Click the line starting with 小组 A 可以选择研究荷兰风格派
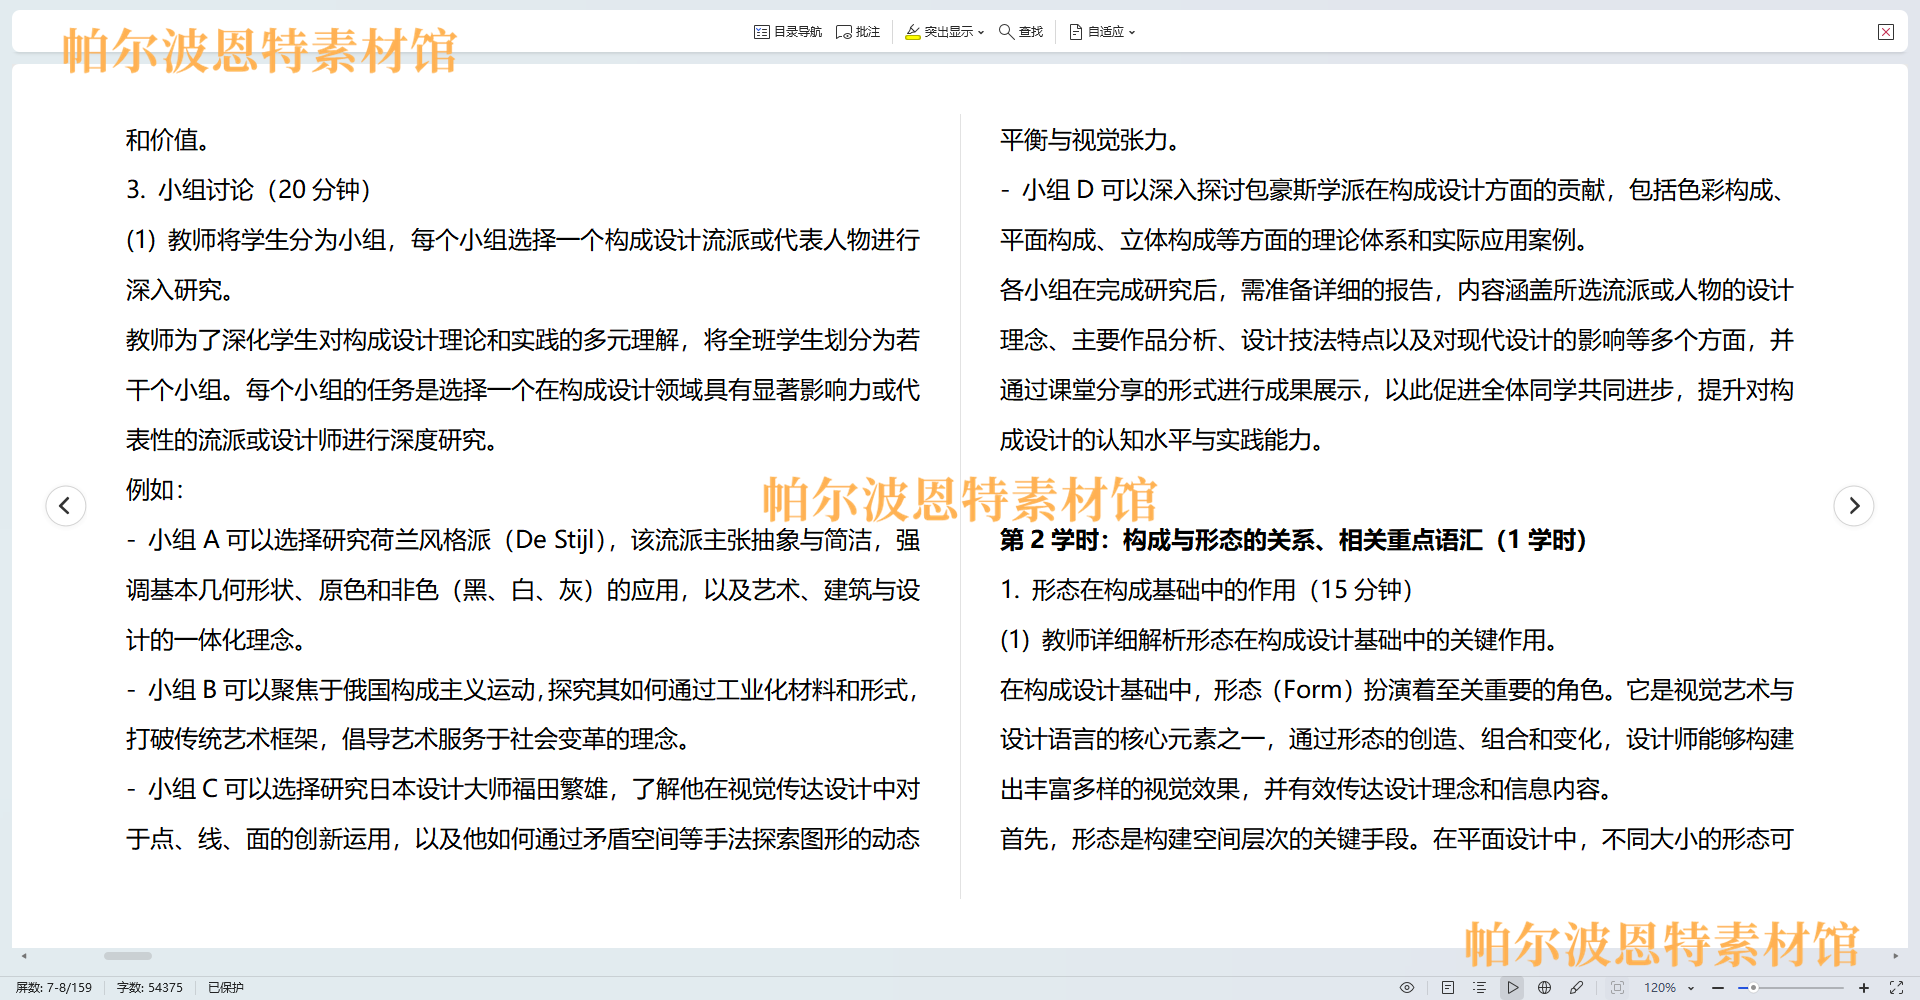The image size is (1920, 1000). 523,540
